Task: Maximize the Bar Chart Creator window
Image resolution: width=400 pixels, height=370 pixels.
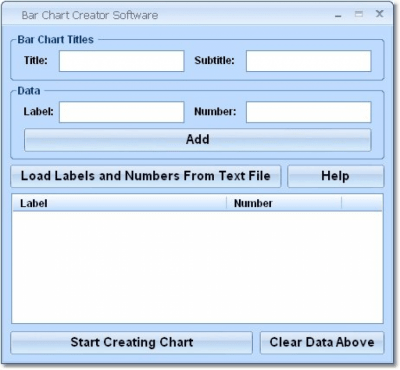Action: pos(359,14)
